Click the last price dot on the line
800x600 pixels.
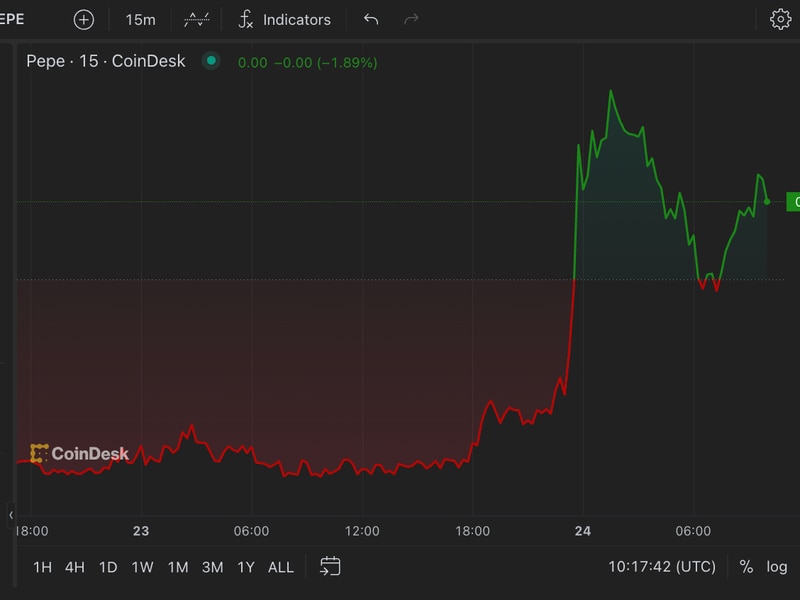pyautogui.click(x=767, y=202)
